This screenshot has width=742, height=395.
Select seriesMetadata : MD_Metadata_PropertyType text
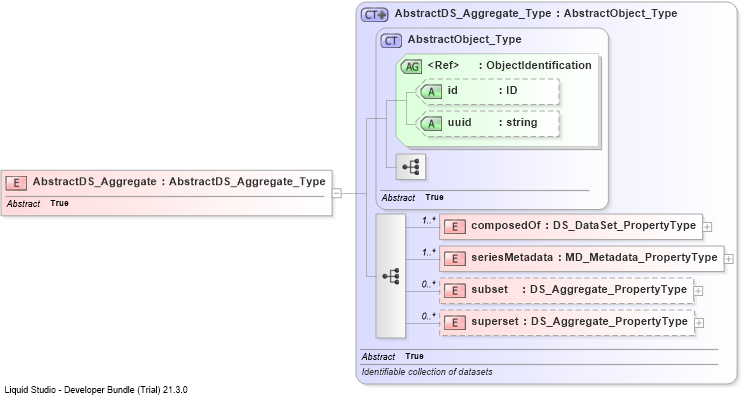pos(594,257)
